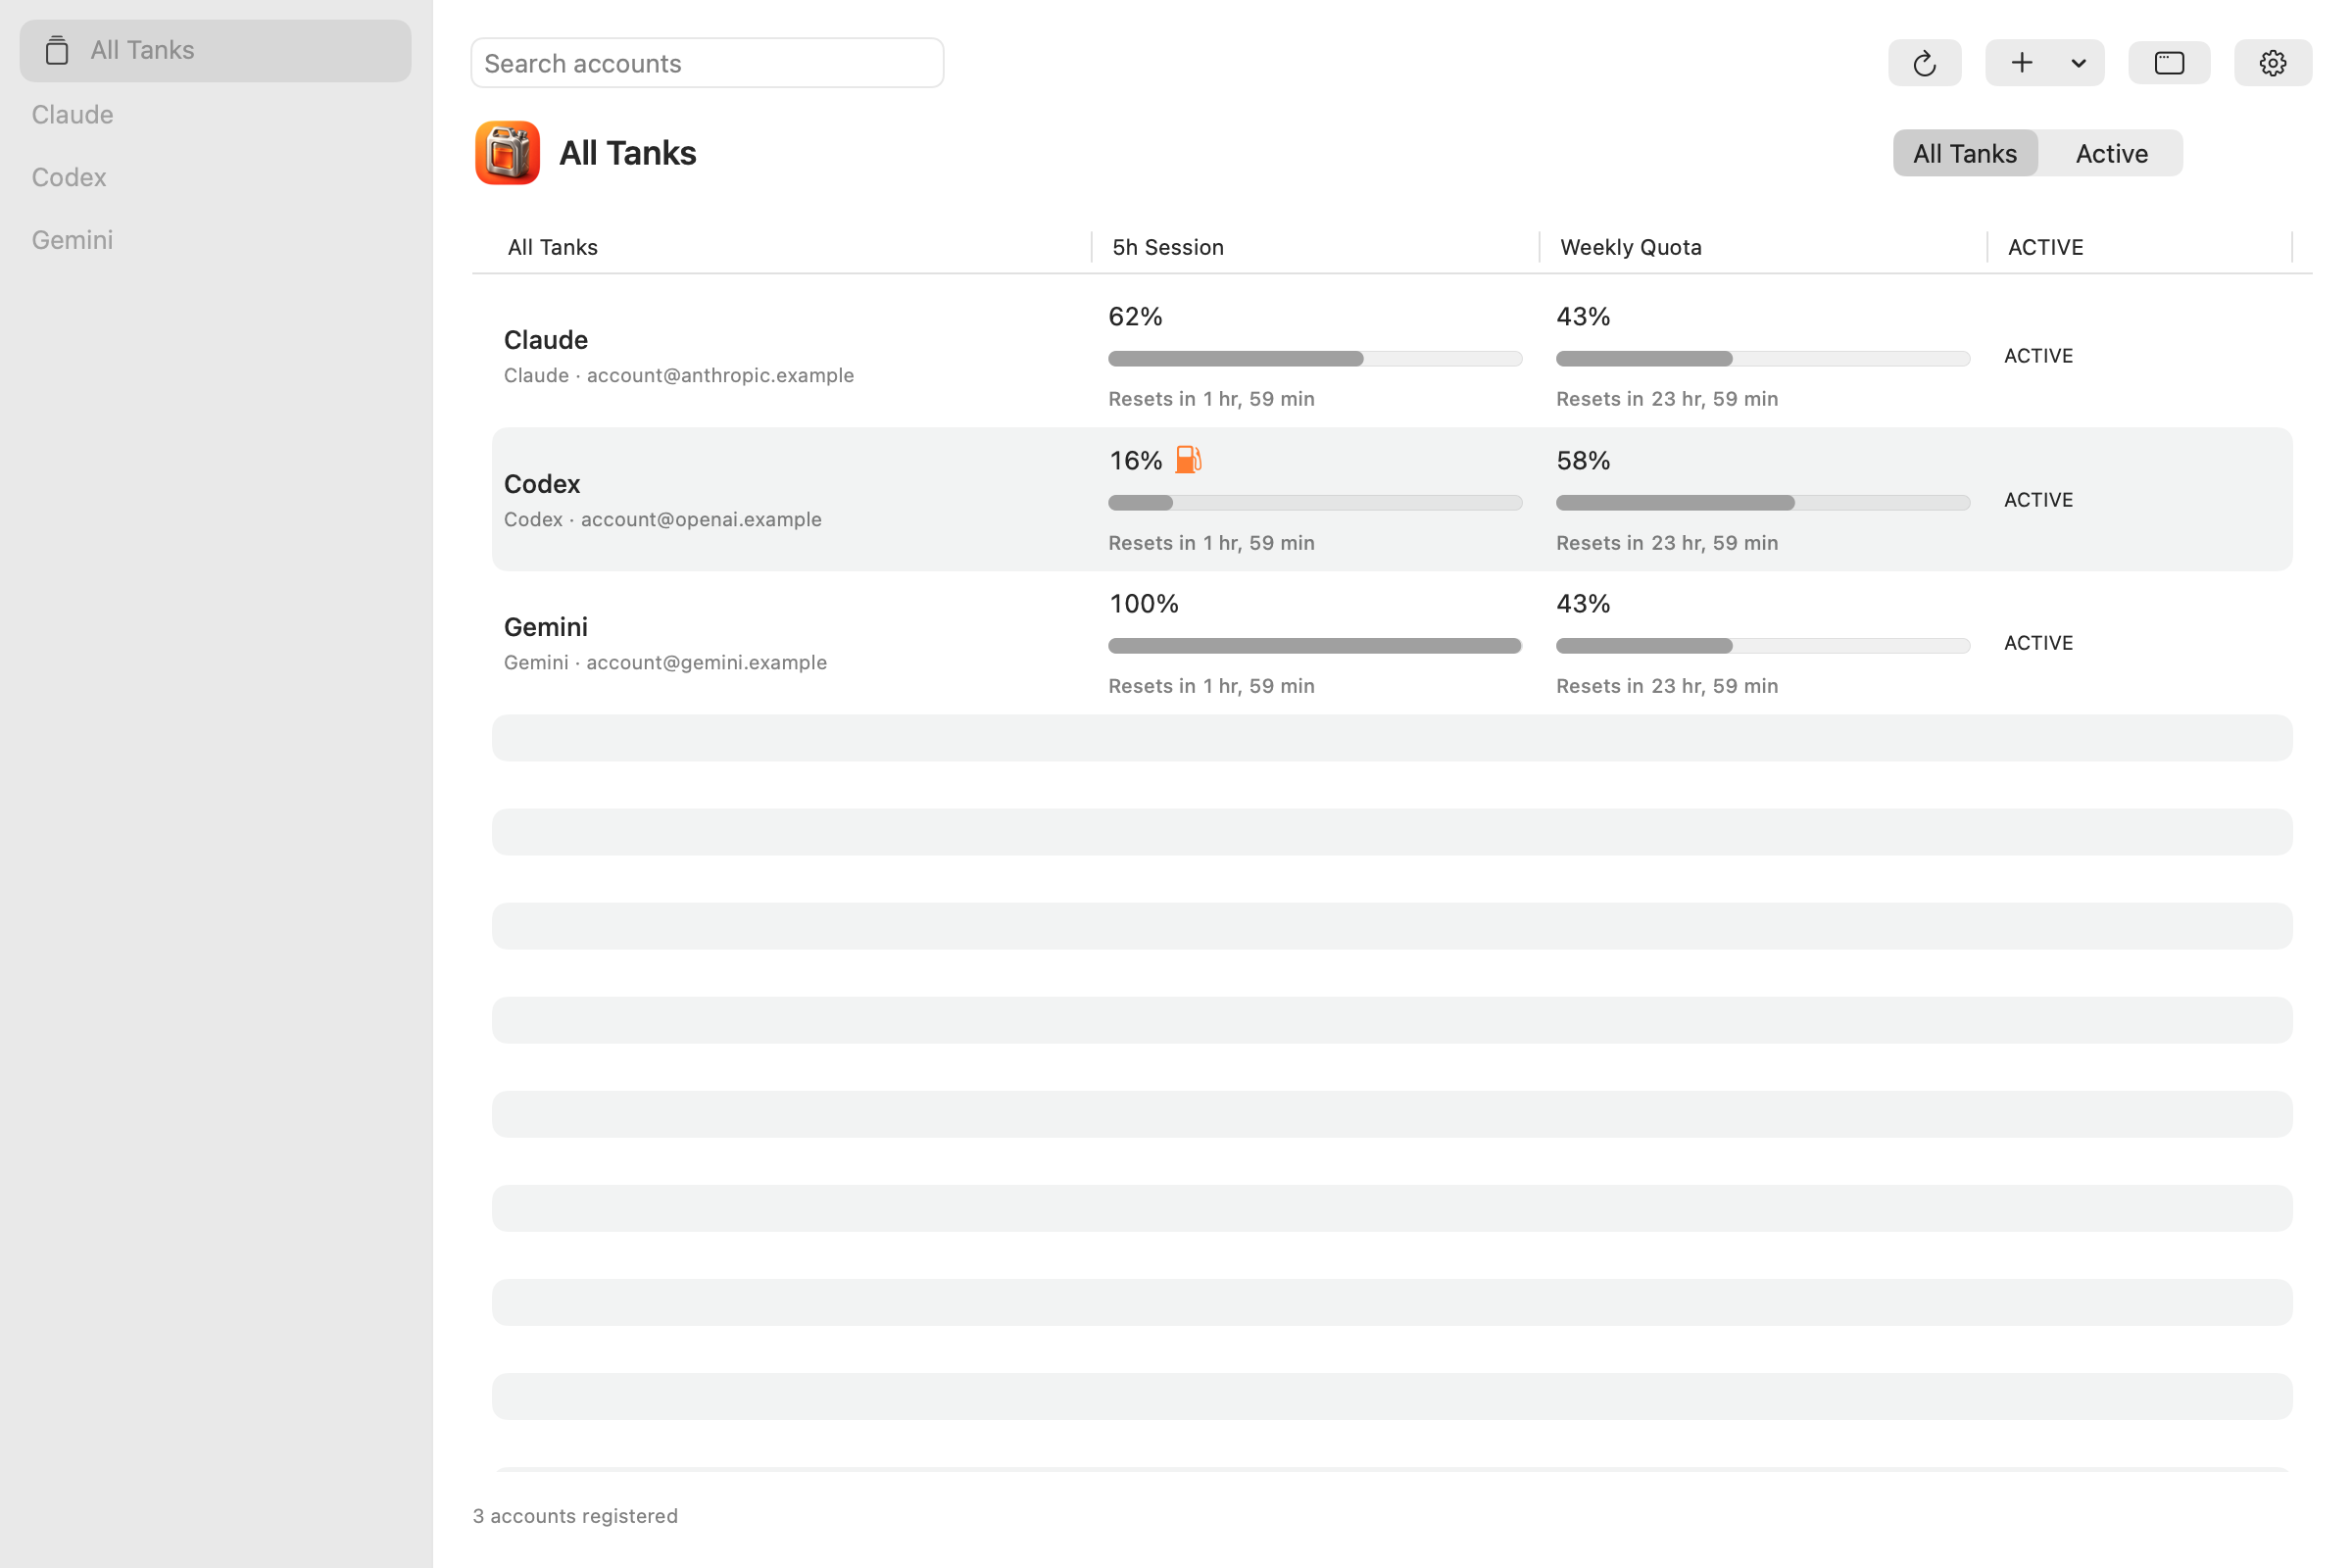Click the window layout toolbar icon
The image size is (2352, 1568).
click(x=2168, y=63)
